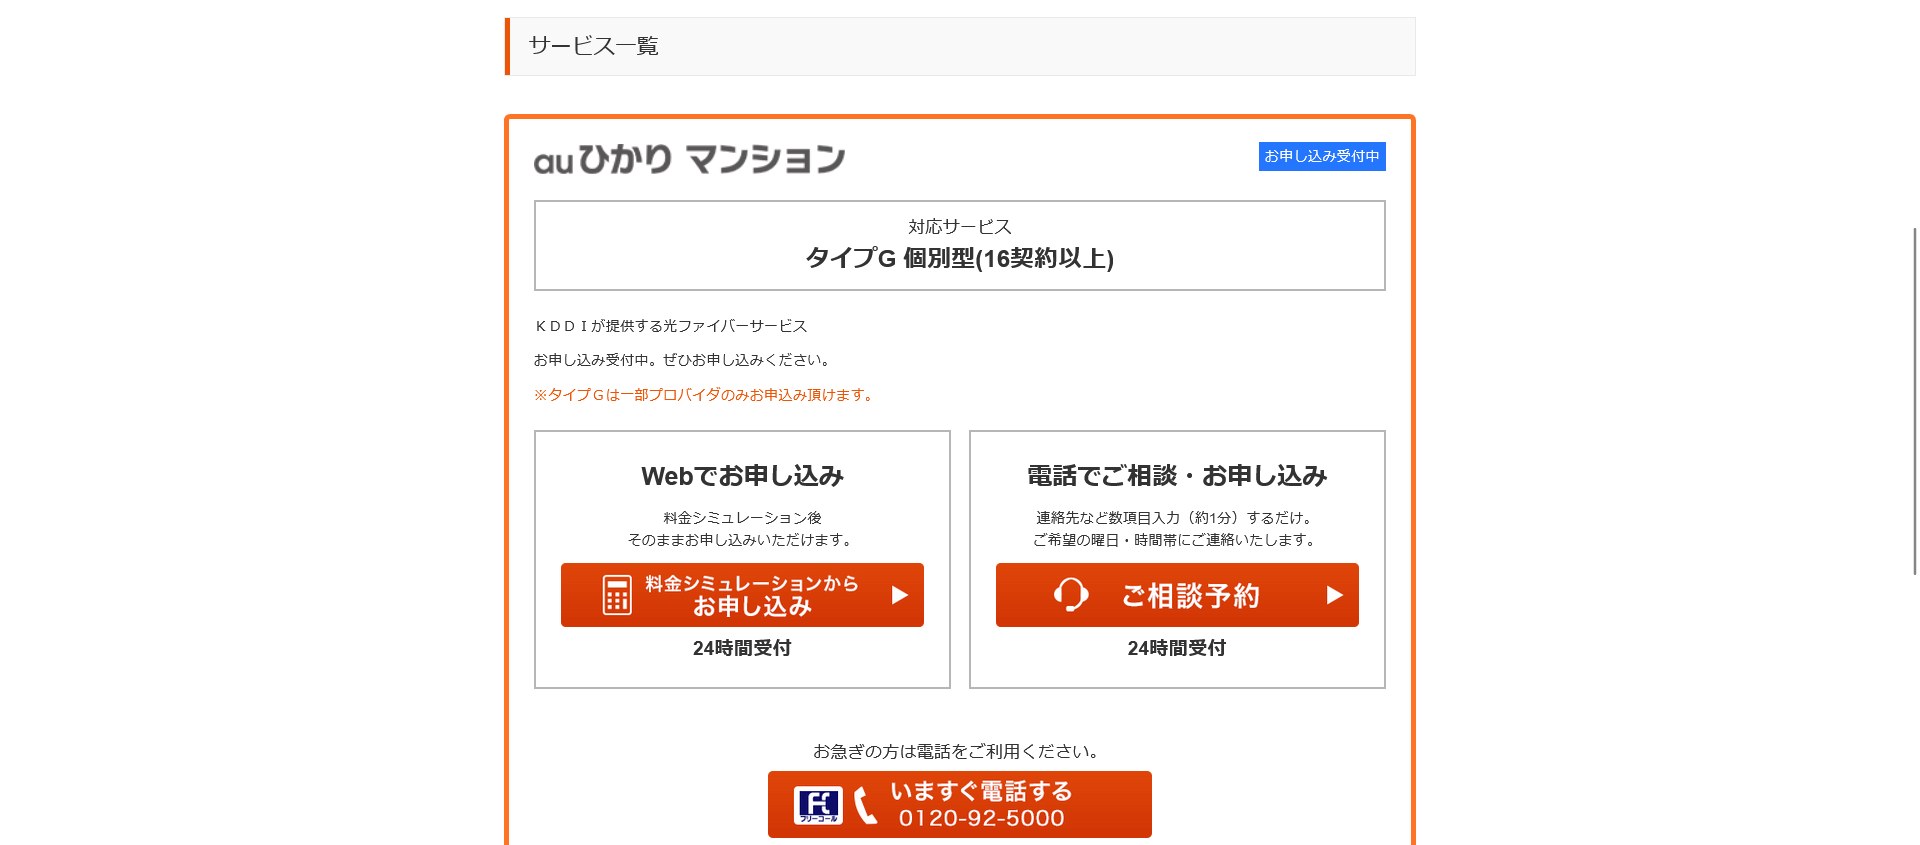
Task: Click the orange タイプG provider note
Action: 705,395
